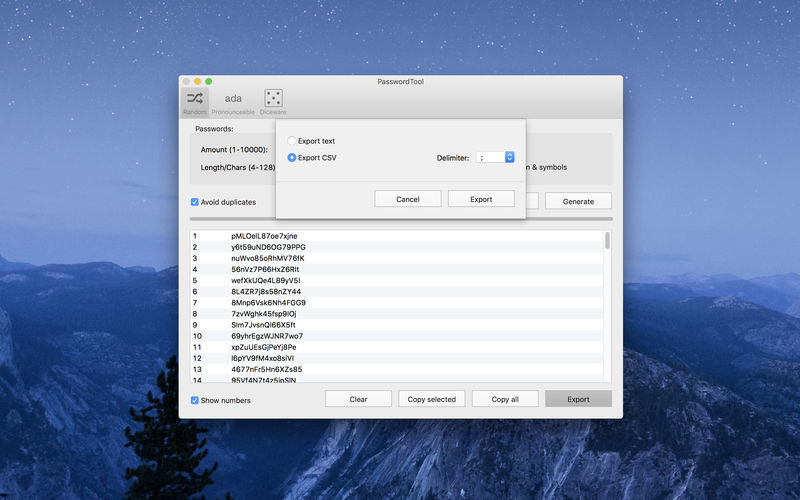800x500 pixels.
Task: Click Cancel in the export sheet
Action: [x=408, y=199]
